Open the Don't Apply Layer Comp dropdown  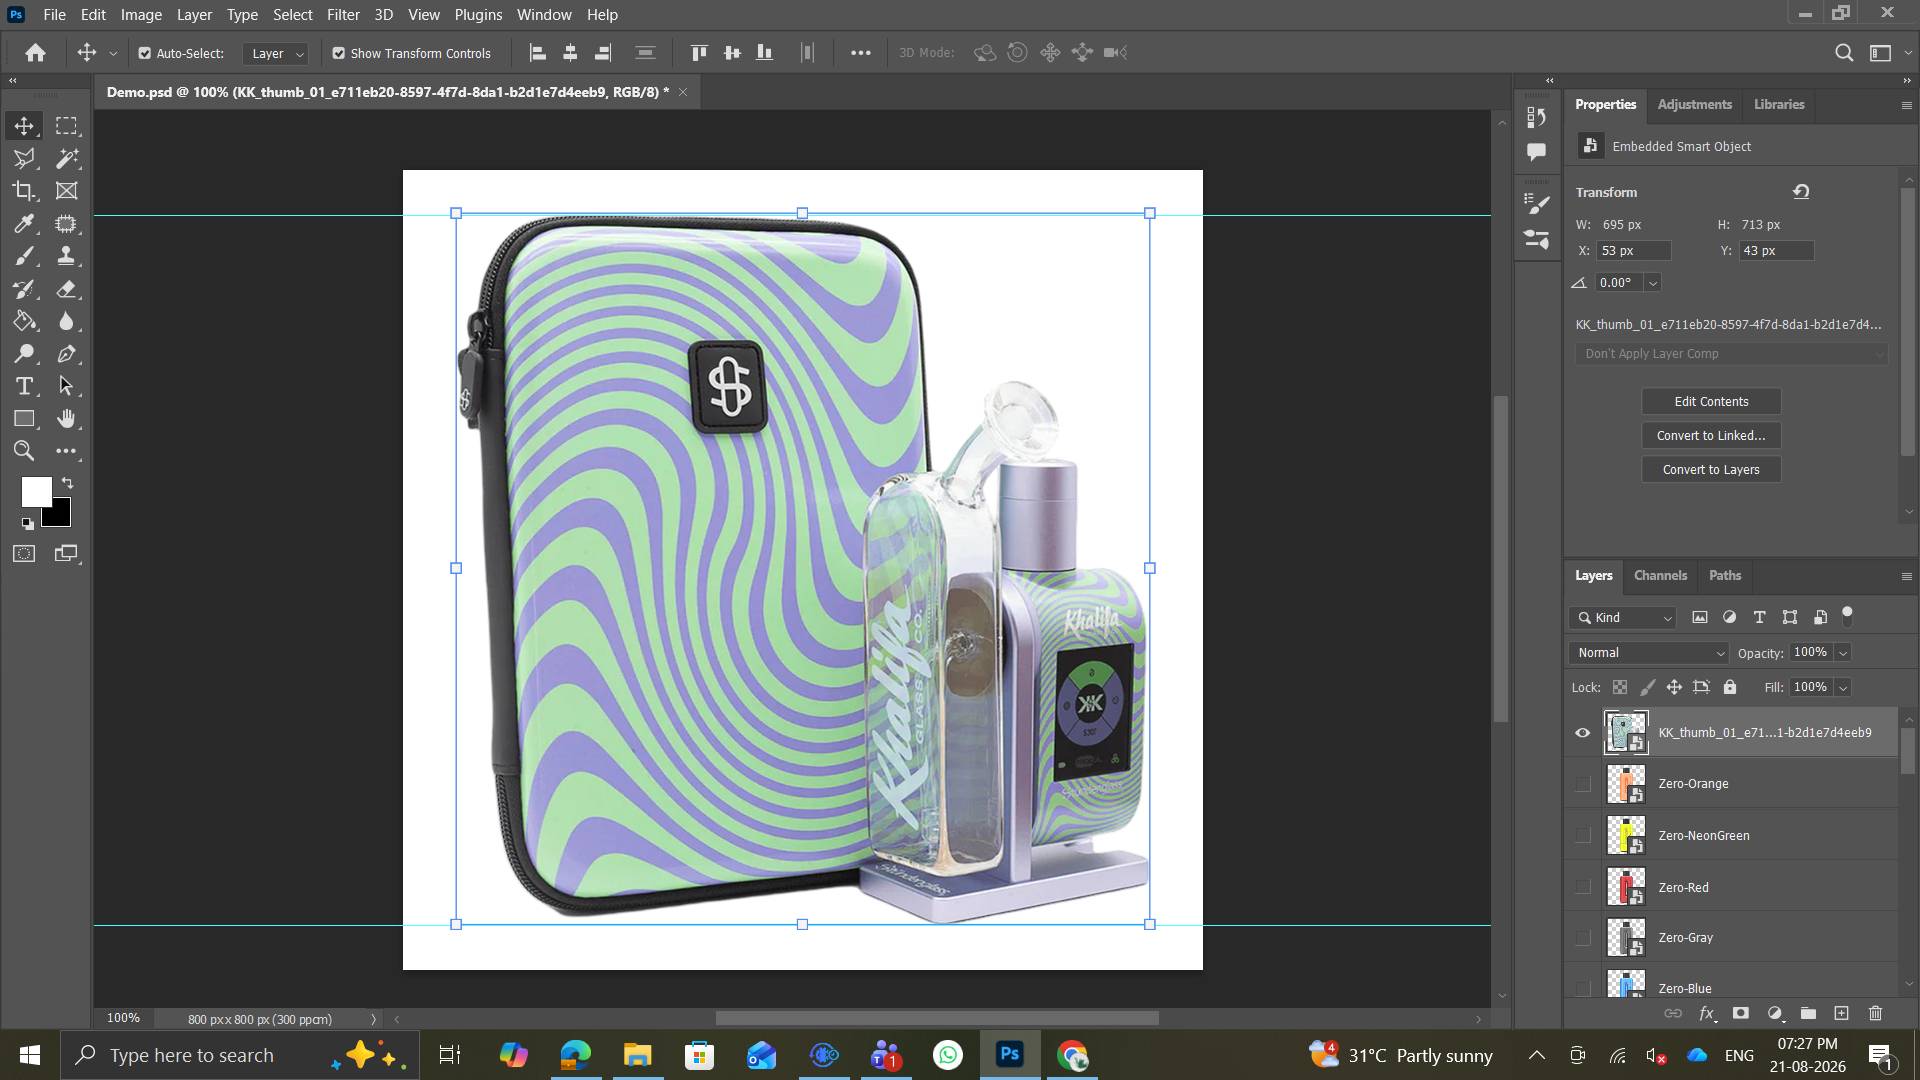[x=1732, y=353]
